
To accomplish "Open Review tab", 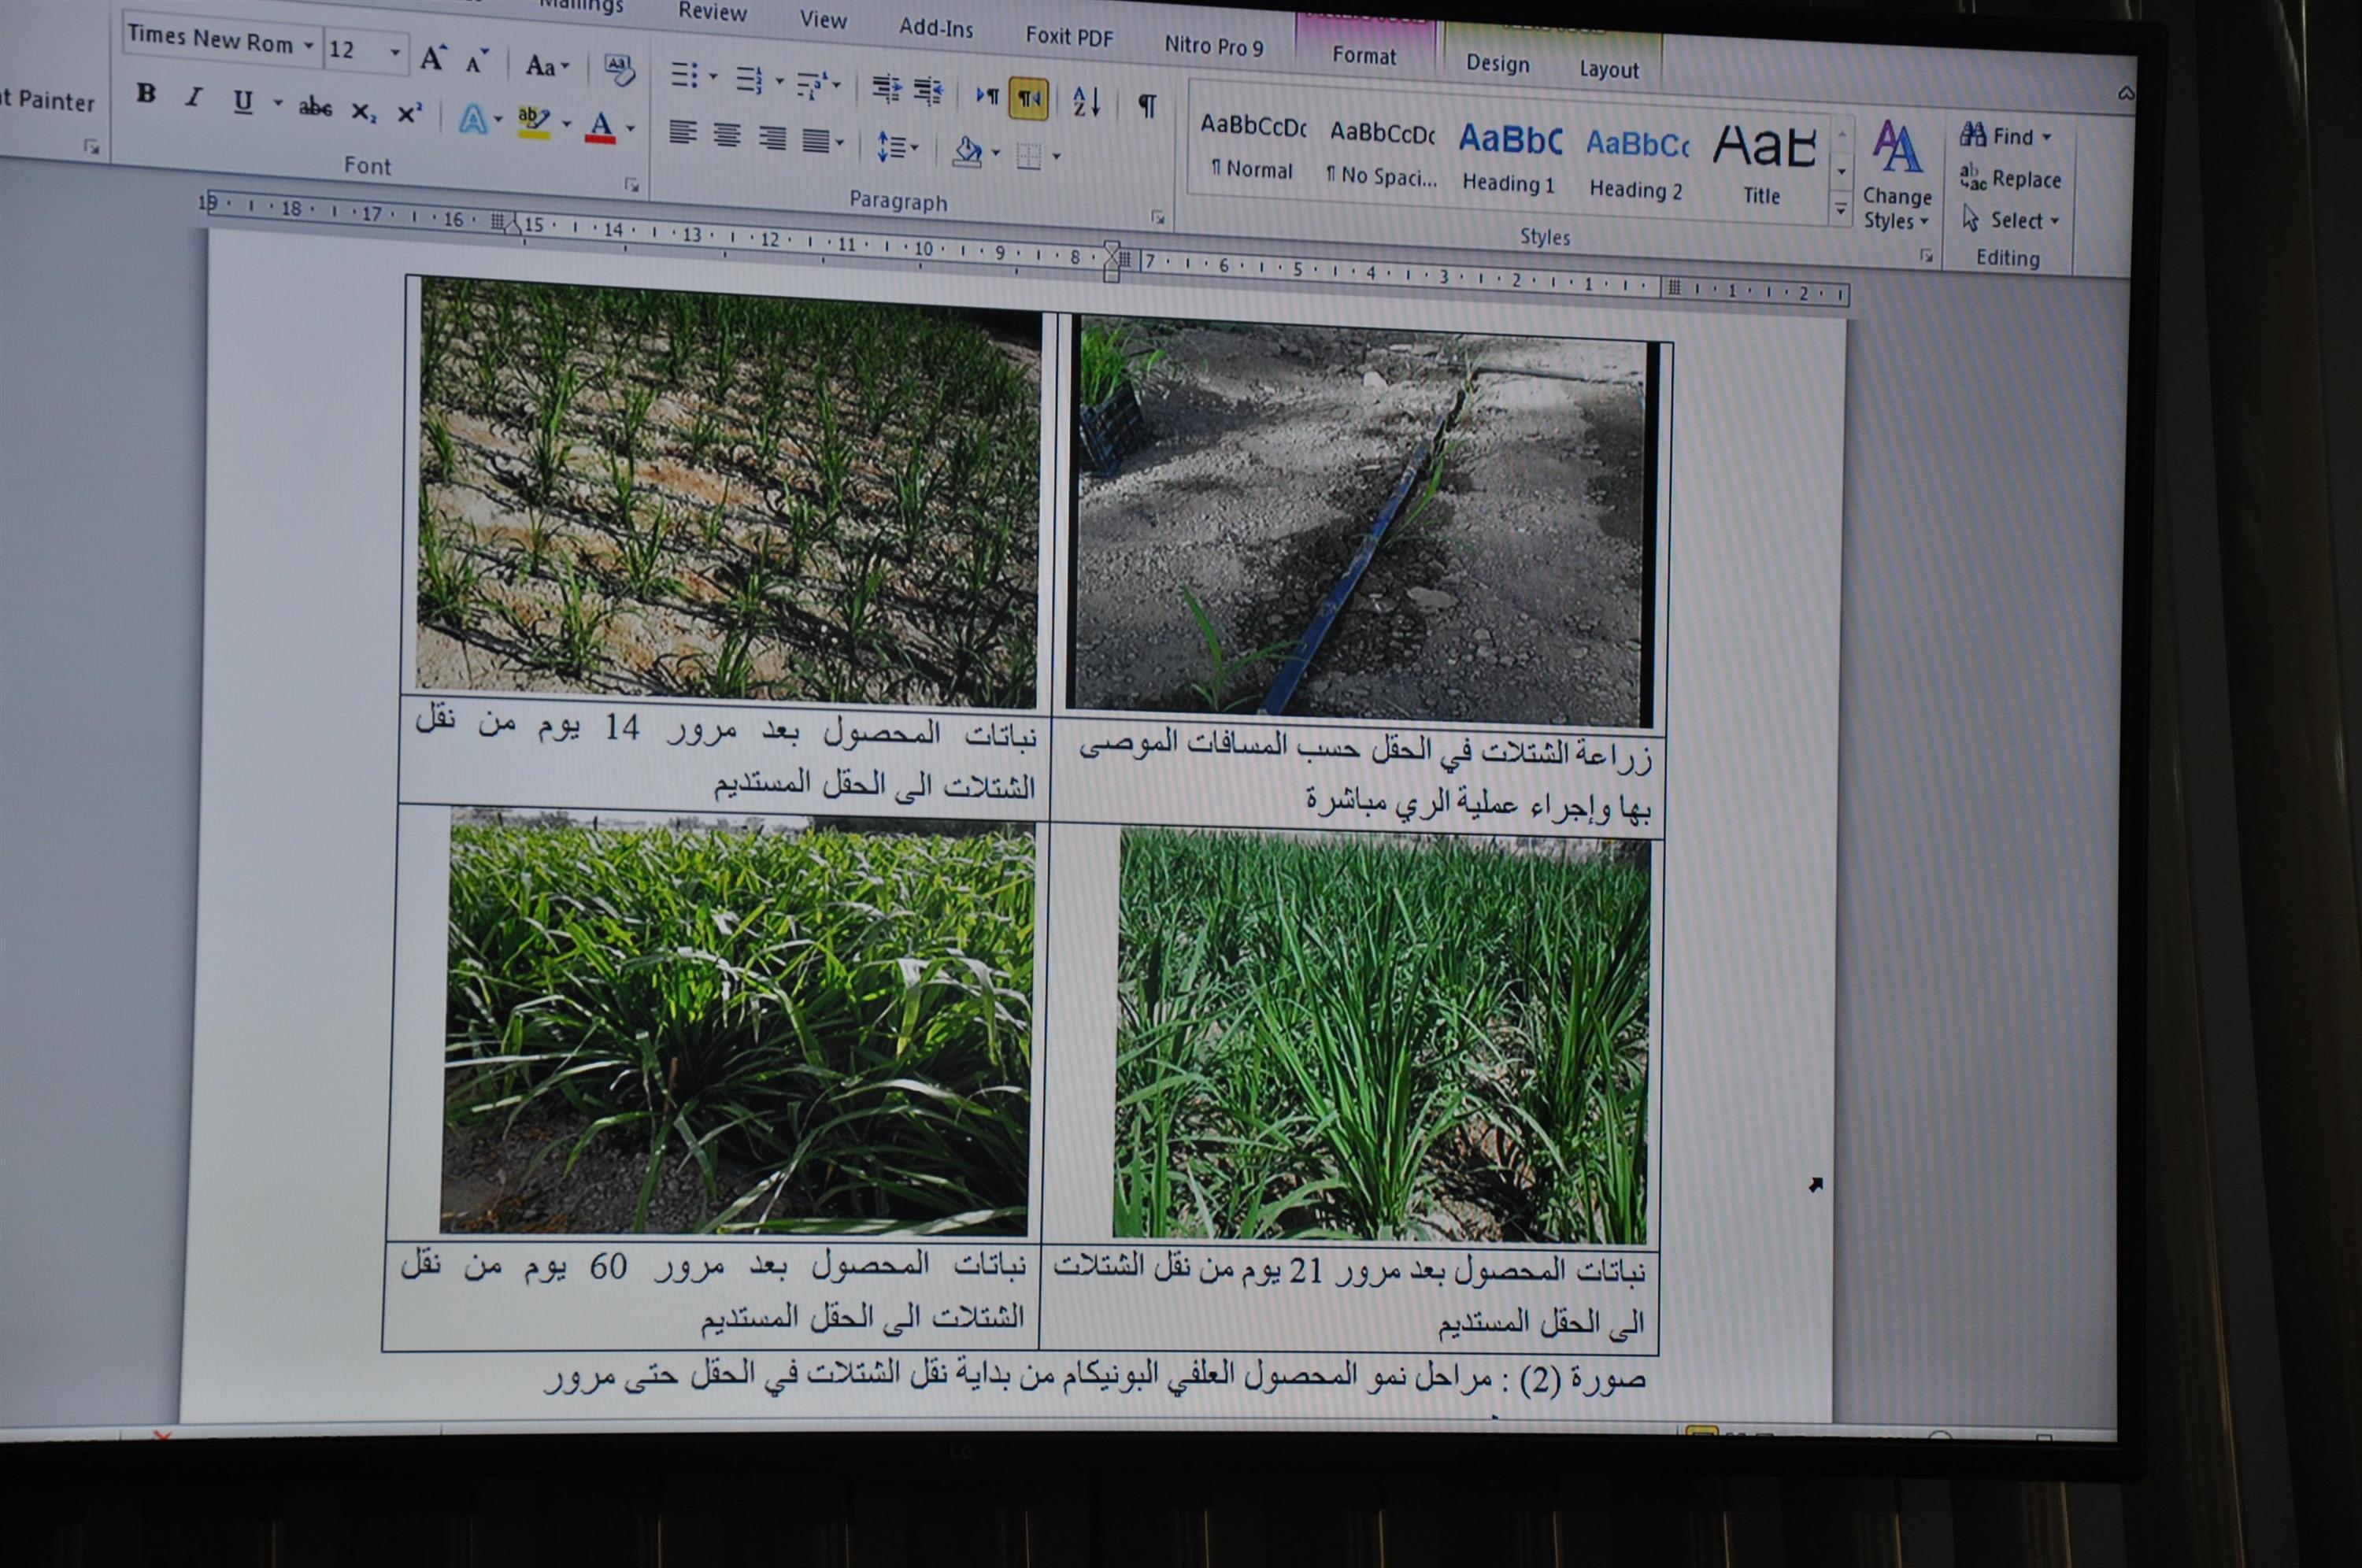I will 712,13.
